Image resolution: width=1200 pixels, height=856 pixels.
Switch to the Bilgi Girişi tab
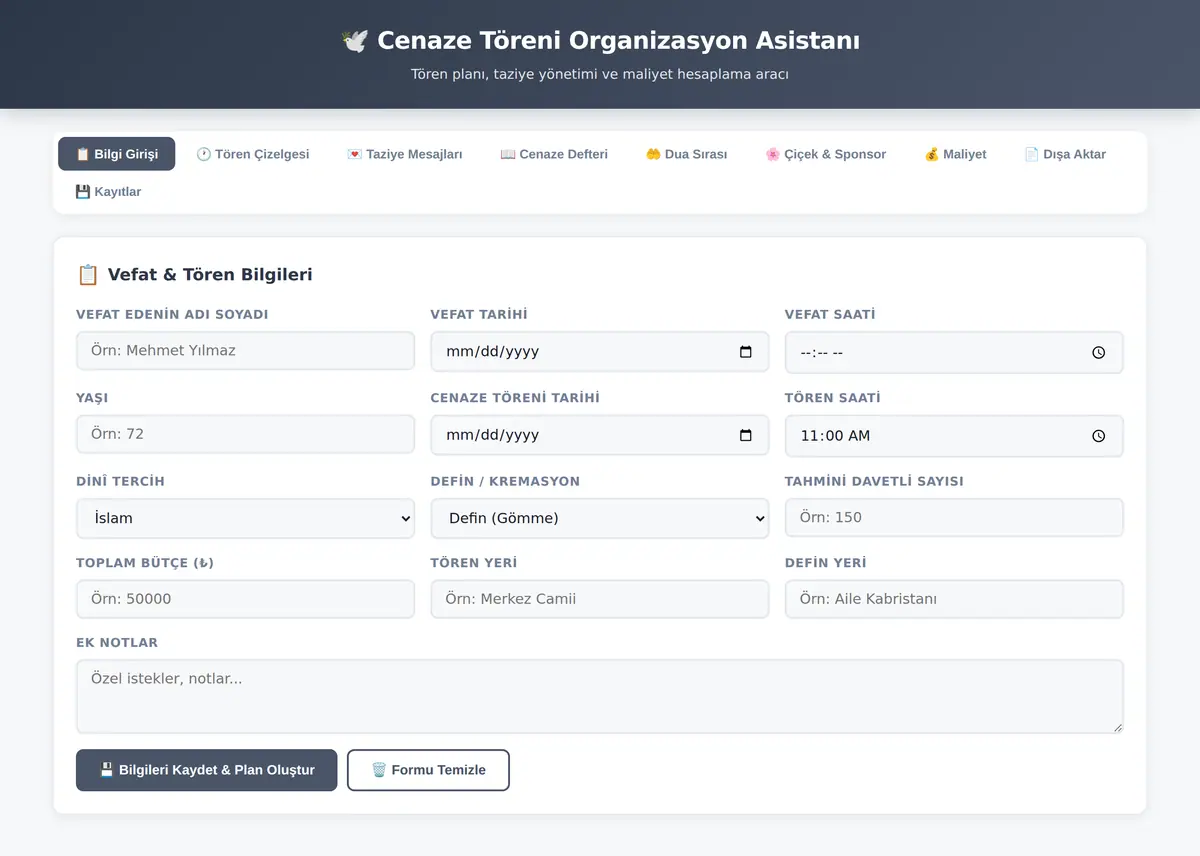point(117,154)
